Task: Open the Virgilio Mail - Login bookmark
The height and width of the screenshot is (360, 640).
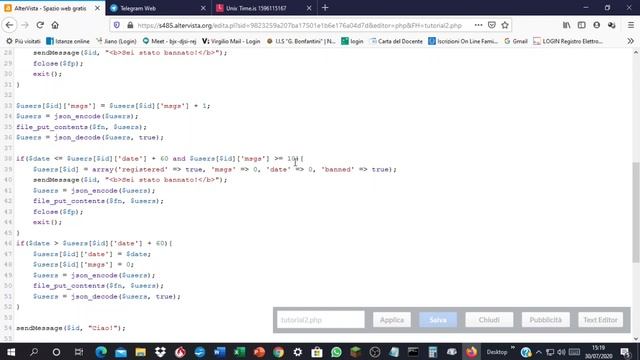Action: tap(231, 41)
